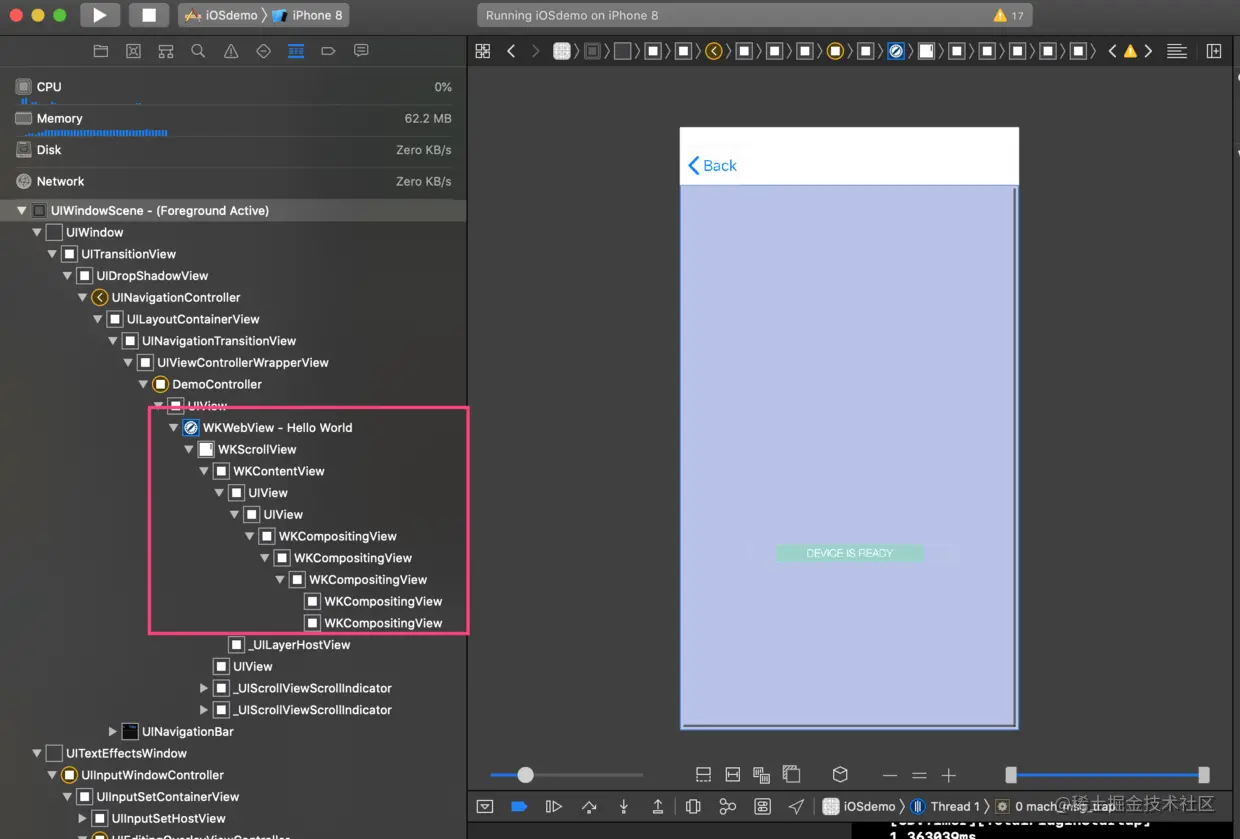Image resolution: width=1240 pixels, height=839 pixels.
Task: Open editor options lines icon
Action: (x=1177, y=51)
